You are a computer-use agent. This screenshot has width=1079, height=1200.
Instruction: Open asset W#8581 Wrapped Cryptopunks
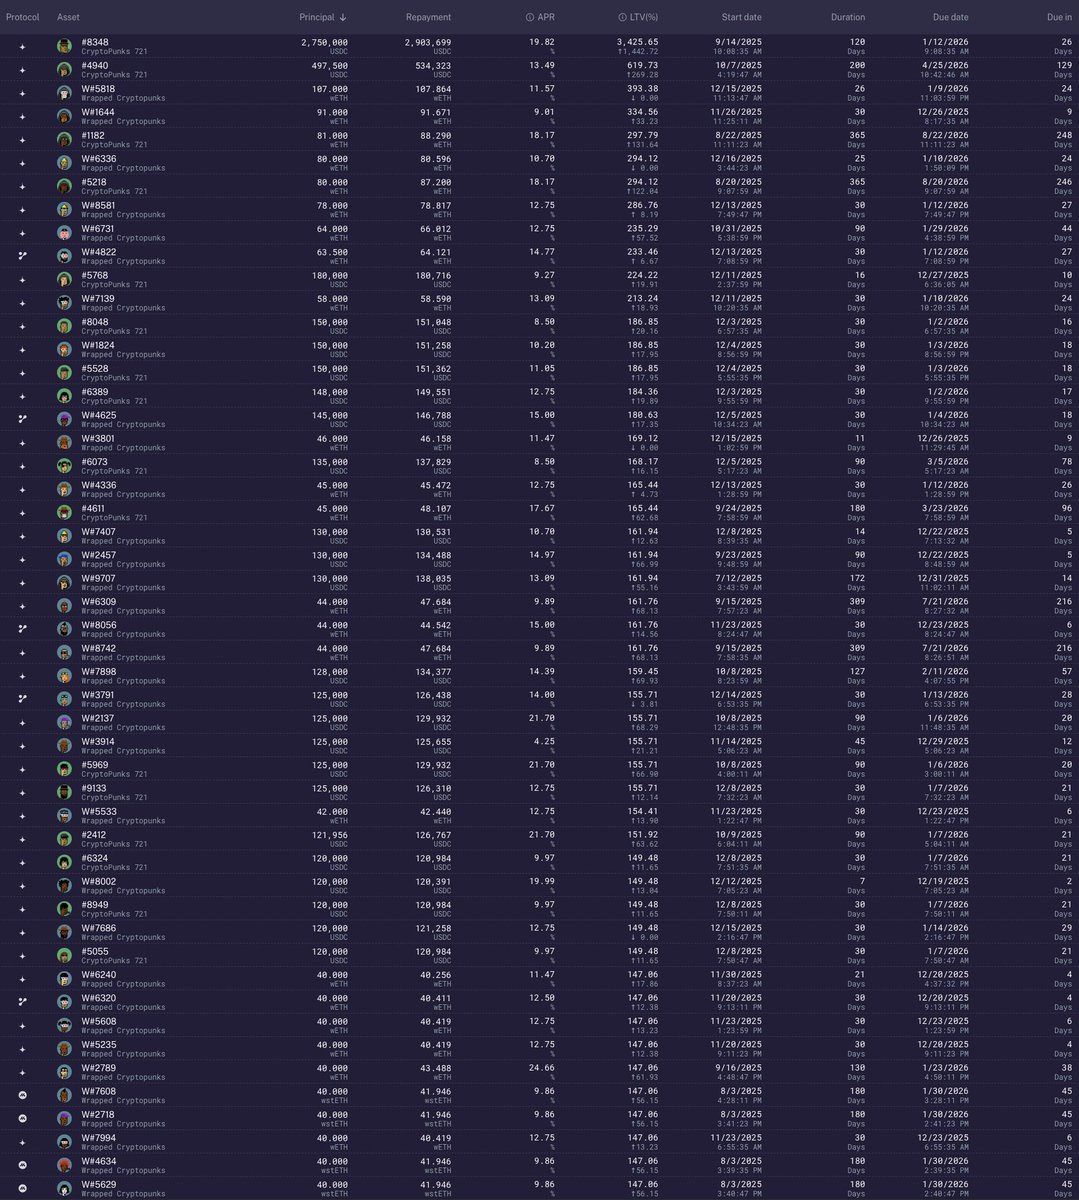[123, 210]
